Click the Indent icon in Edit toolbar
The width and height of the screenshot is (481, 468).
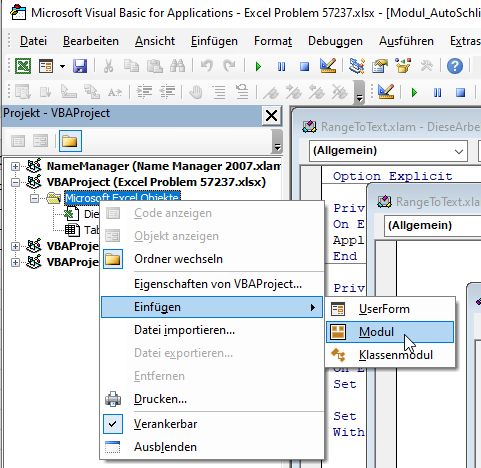pos(145,92)
